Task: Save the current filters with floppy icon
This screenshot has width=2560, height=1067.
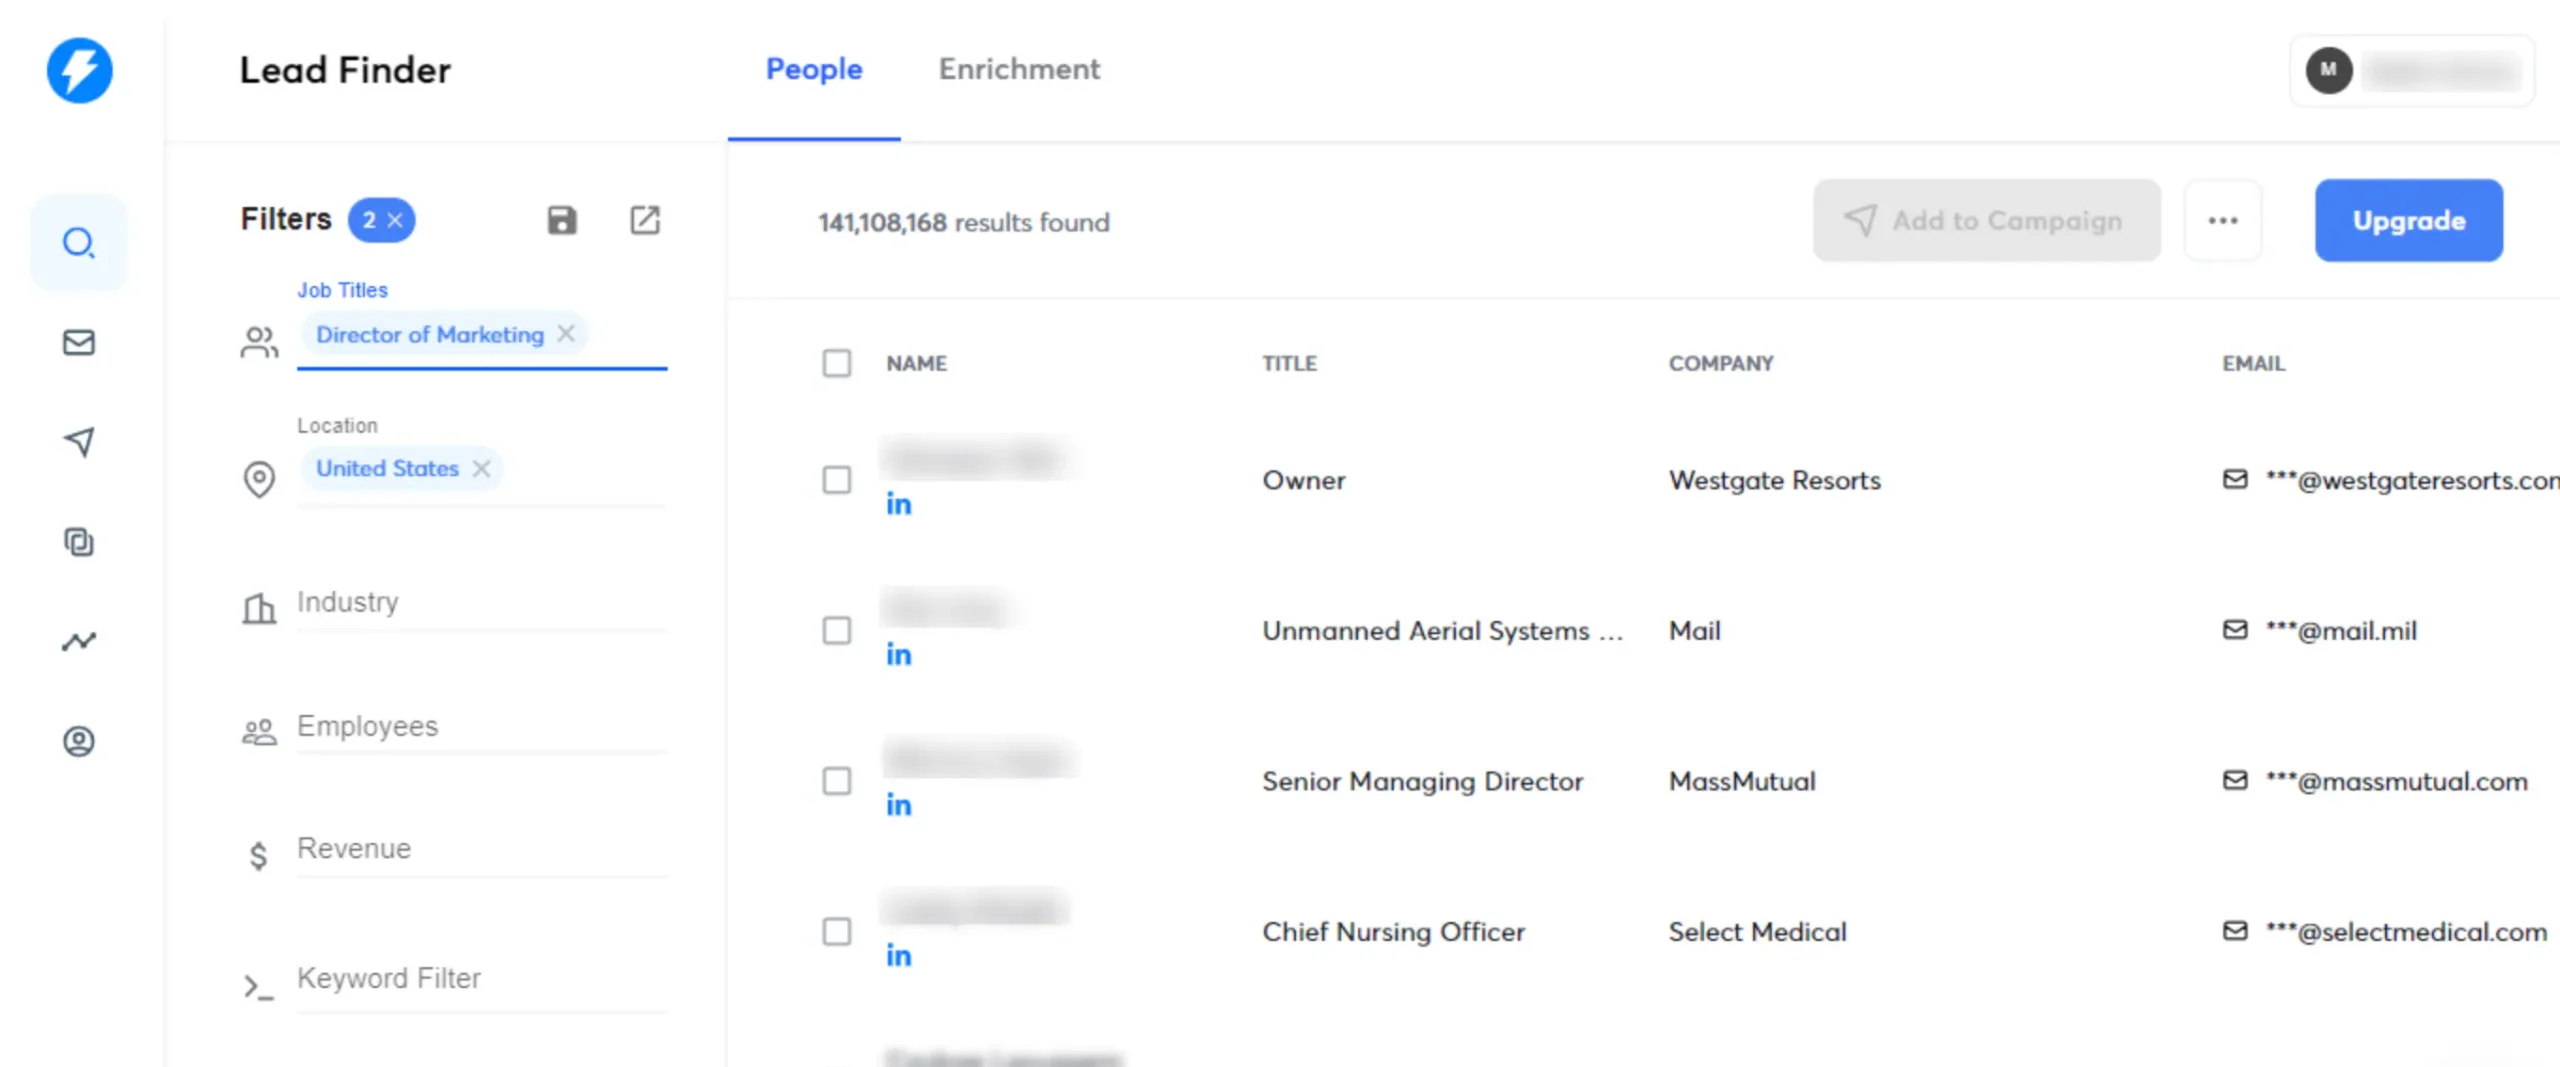Action: [562, 220]
